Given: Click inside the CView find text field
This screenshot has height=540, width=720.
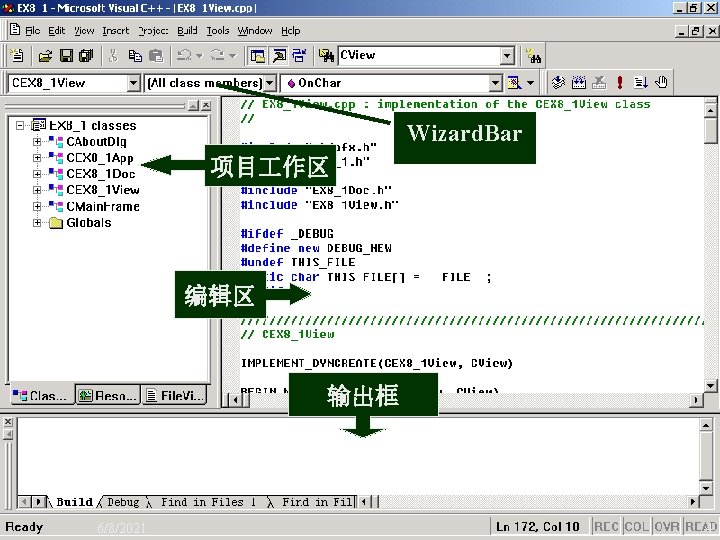Looking at the screenshot, I should click(419, 56).
